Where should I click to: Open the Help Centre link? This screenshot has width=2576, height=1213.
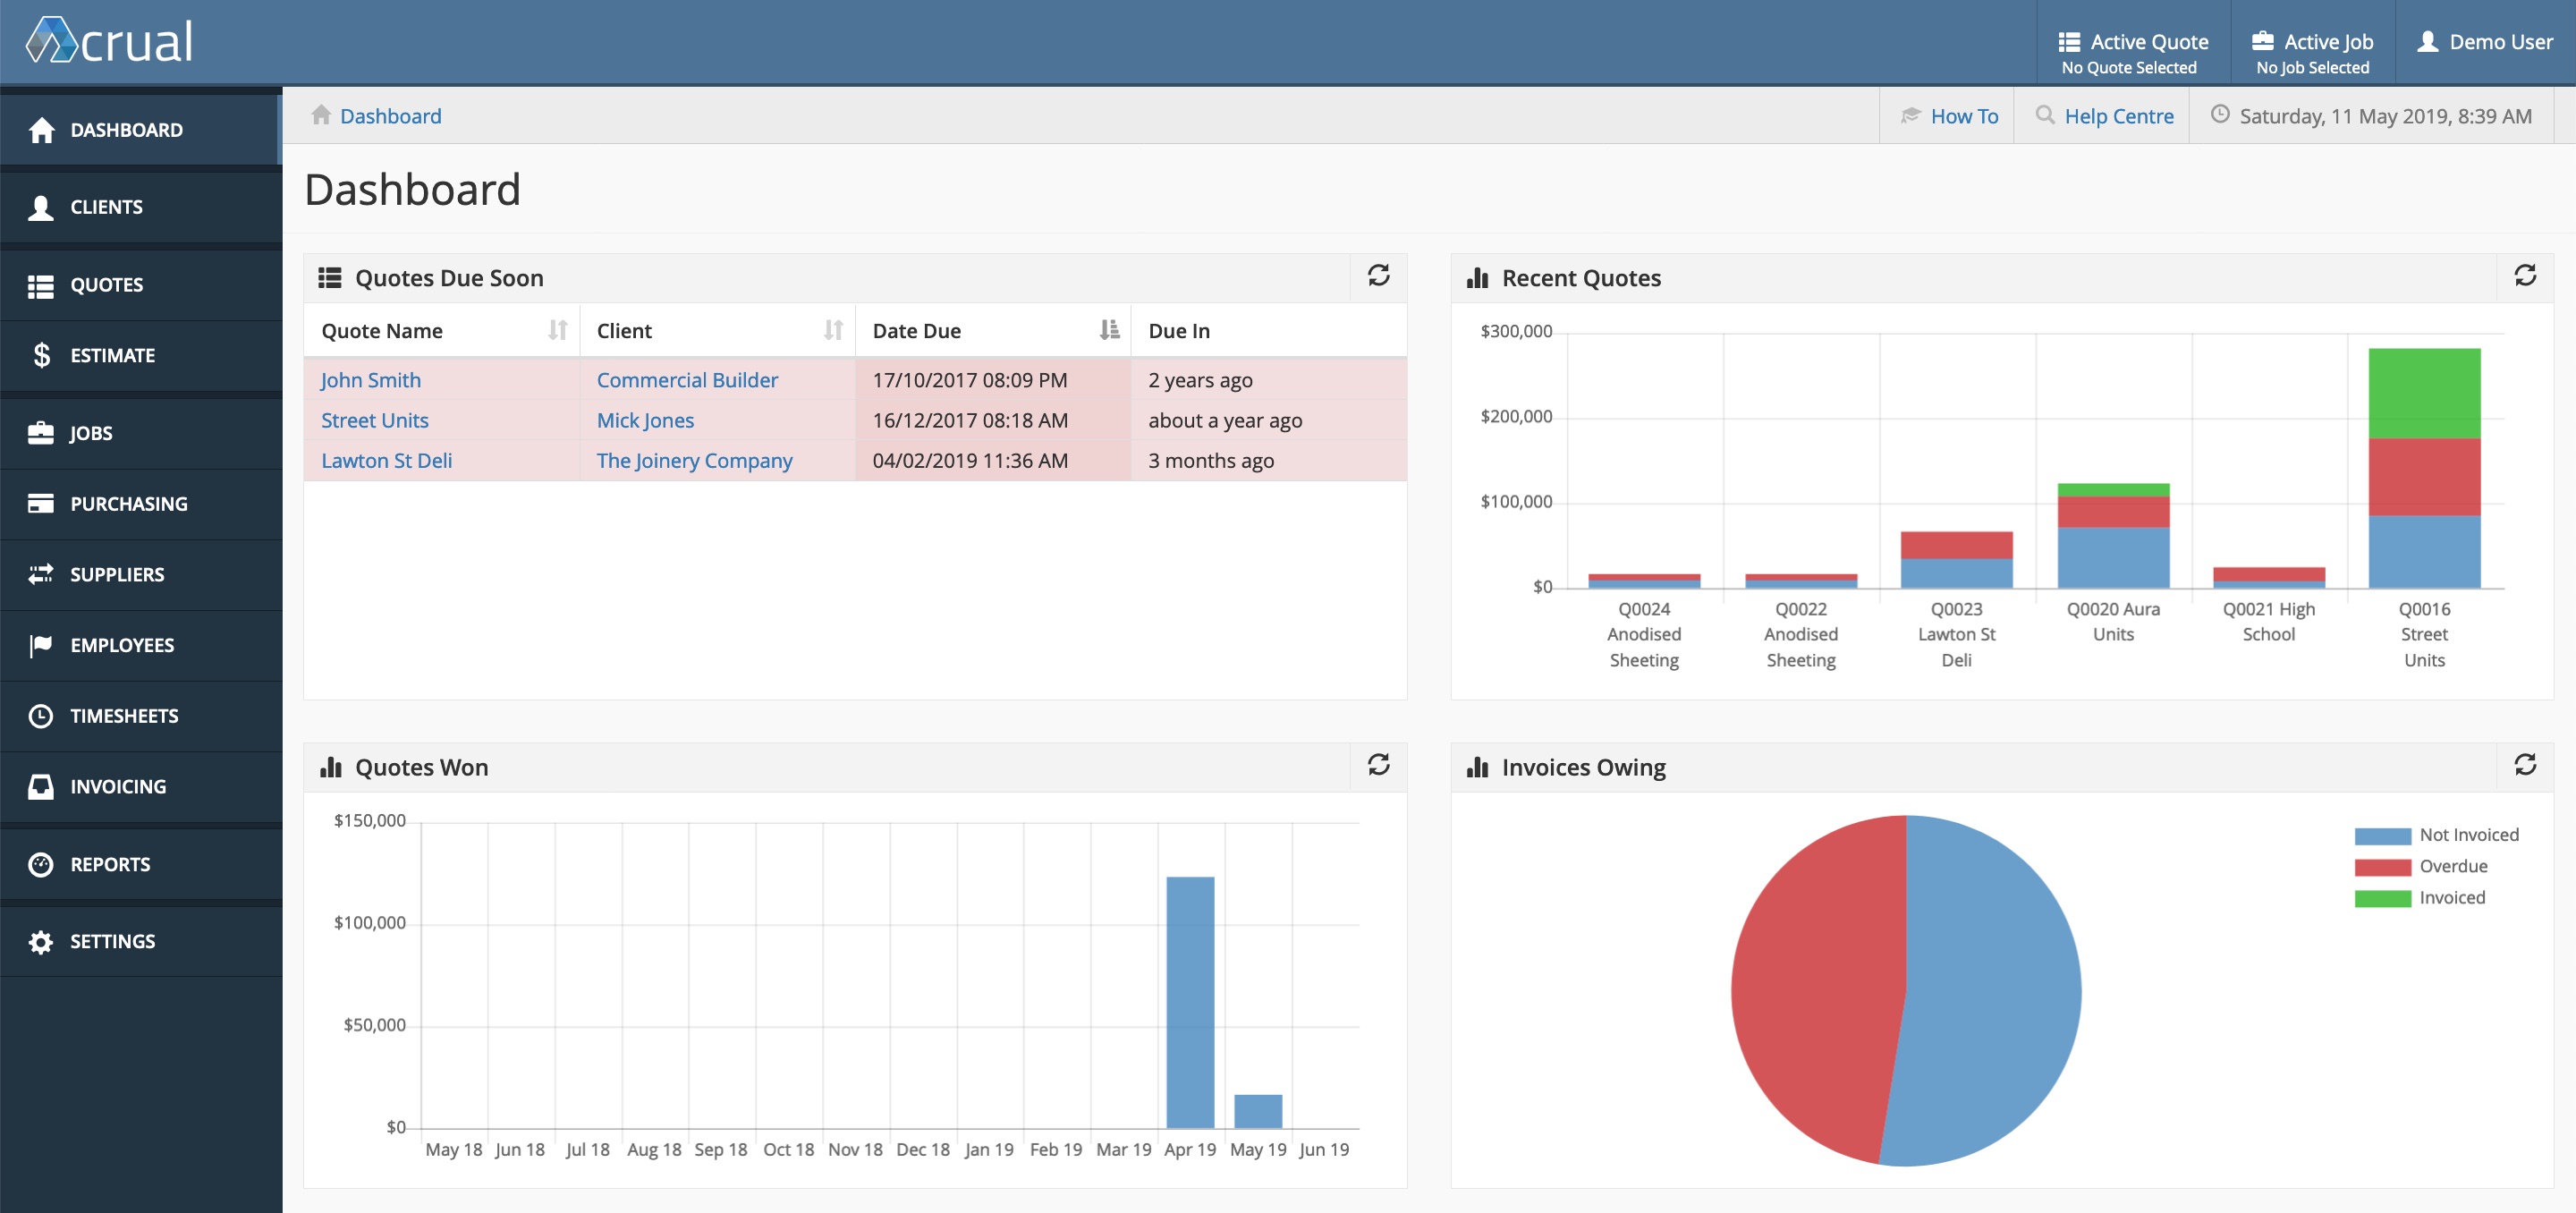coord(2118,115)
